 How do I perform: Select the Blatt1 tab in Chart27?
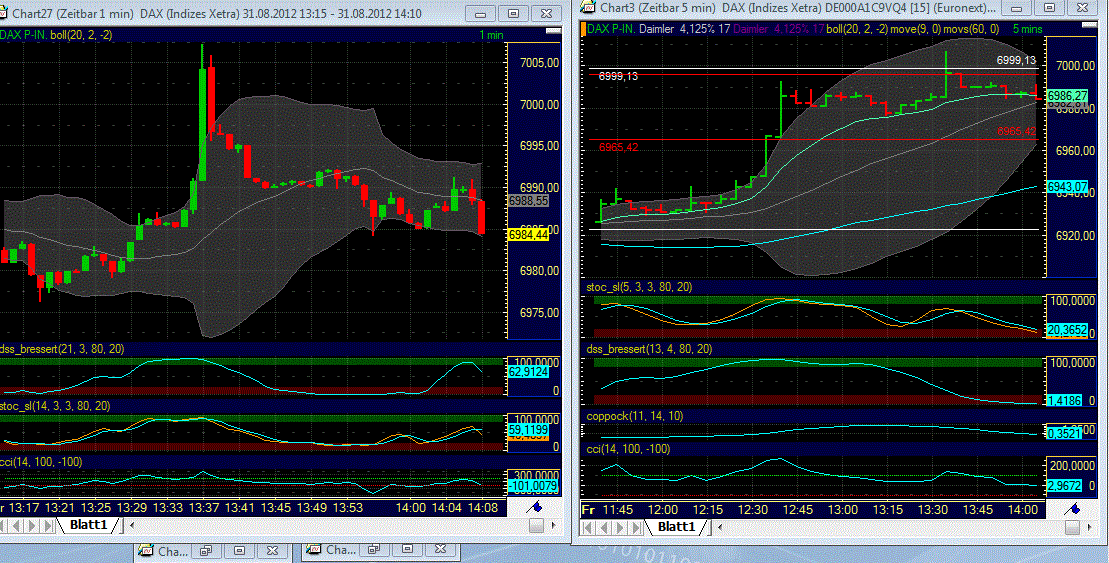[88, 525]
